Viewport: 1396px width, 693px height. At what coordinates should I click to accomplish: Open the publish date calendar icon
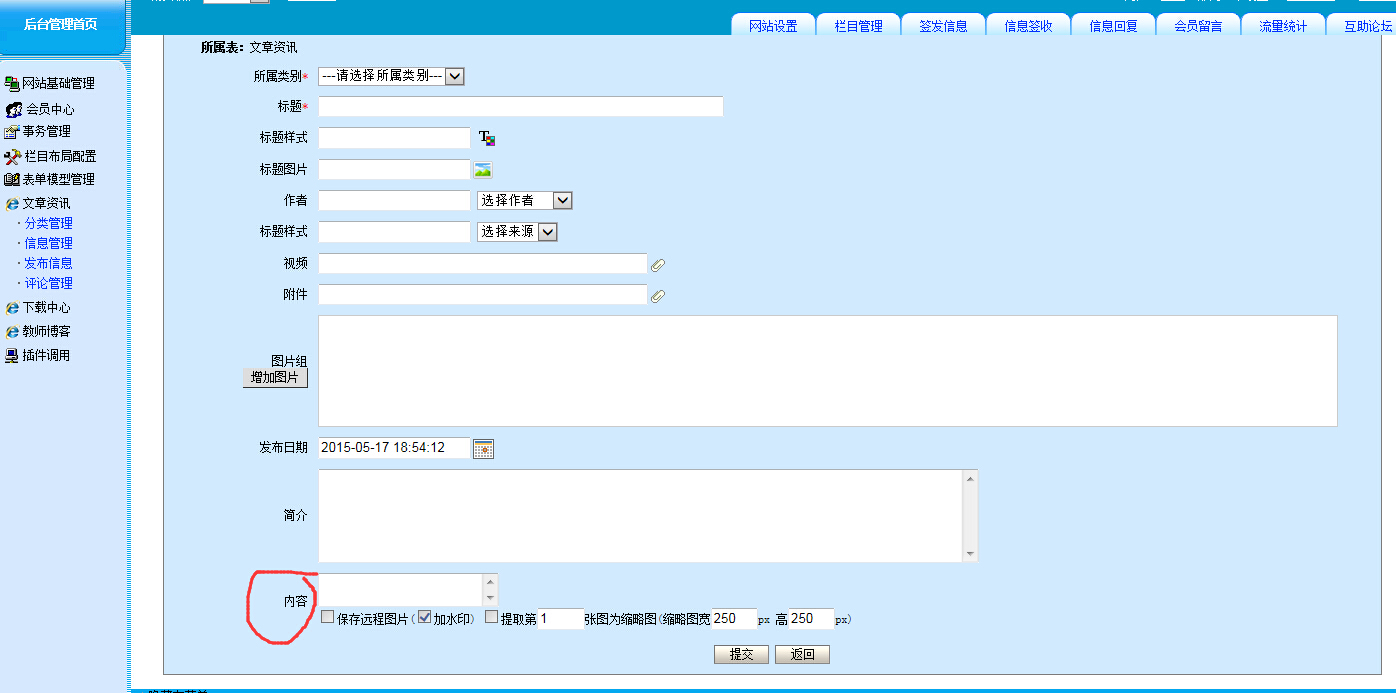(x=483, y=449)
